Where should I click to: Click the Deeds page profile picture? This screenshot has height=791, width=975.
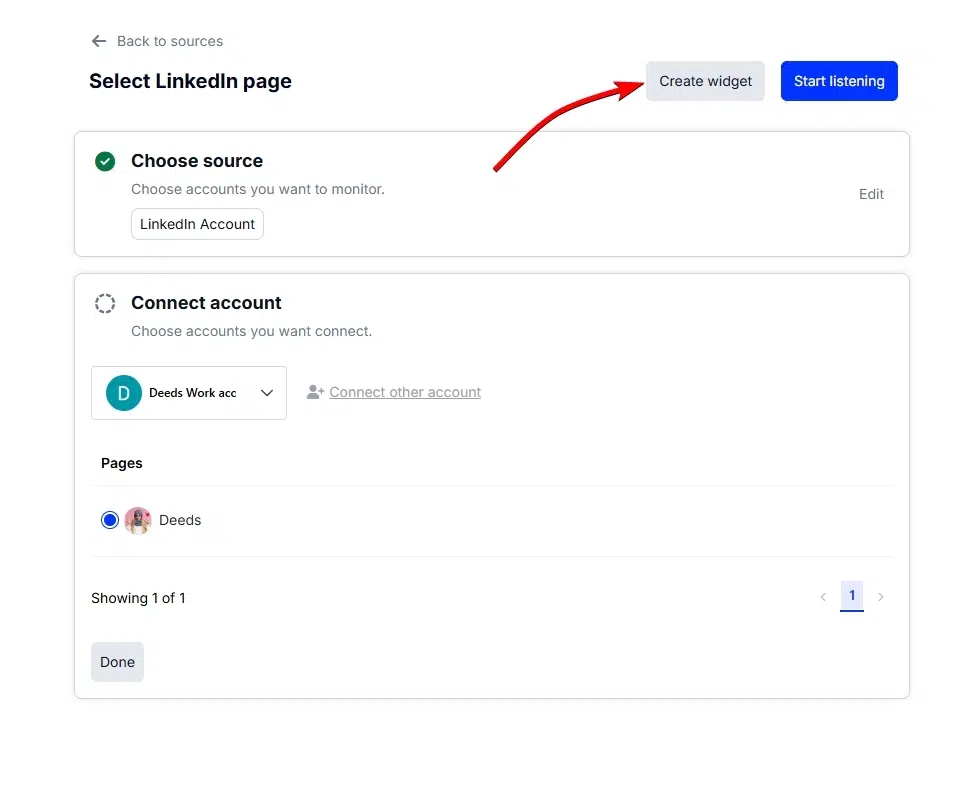tap(137, 520)
